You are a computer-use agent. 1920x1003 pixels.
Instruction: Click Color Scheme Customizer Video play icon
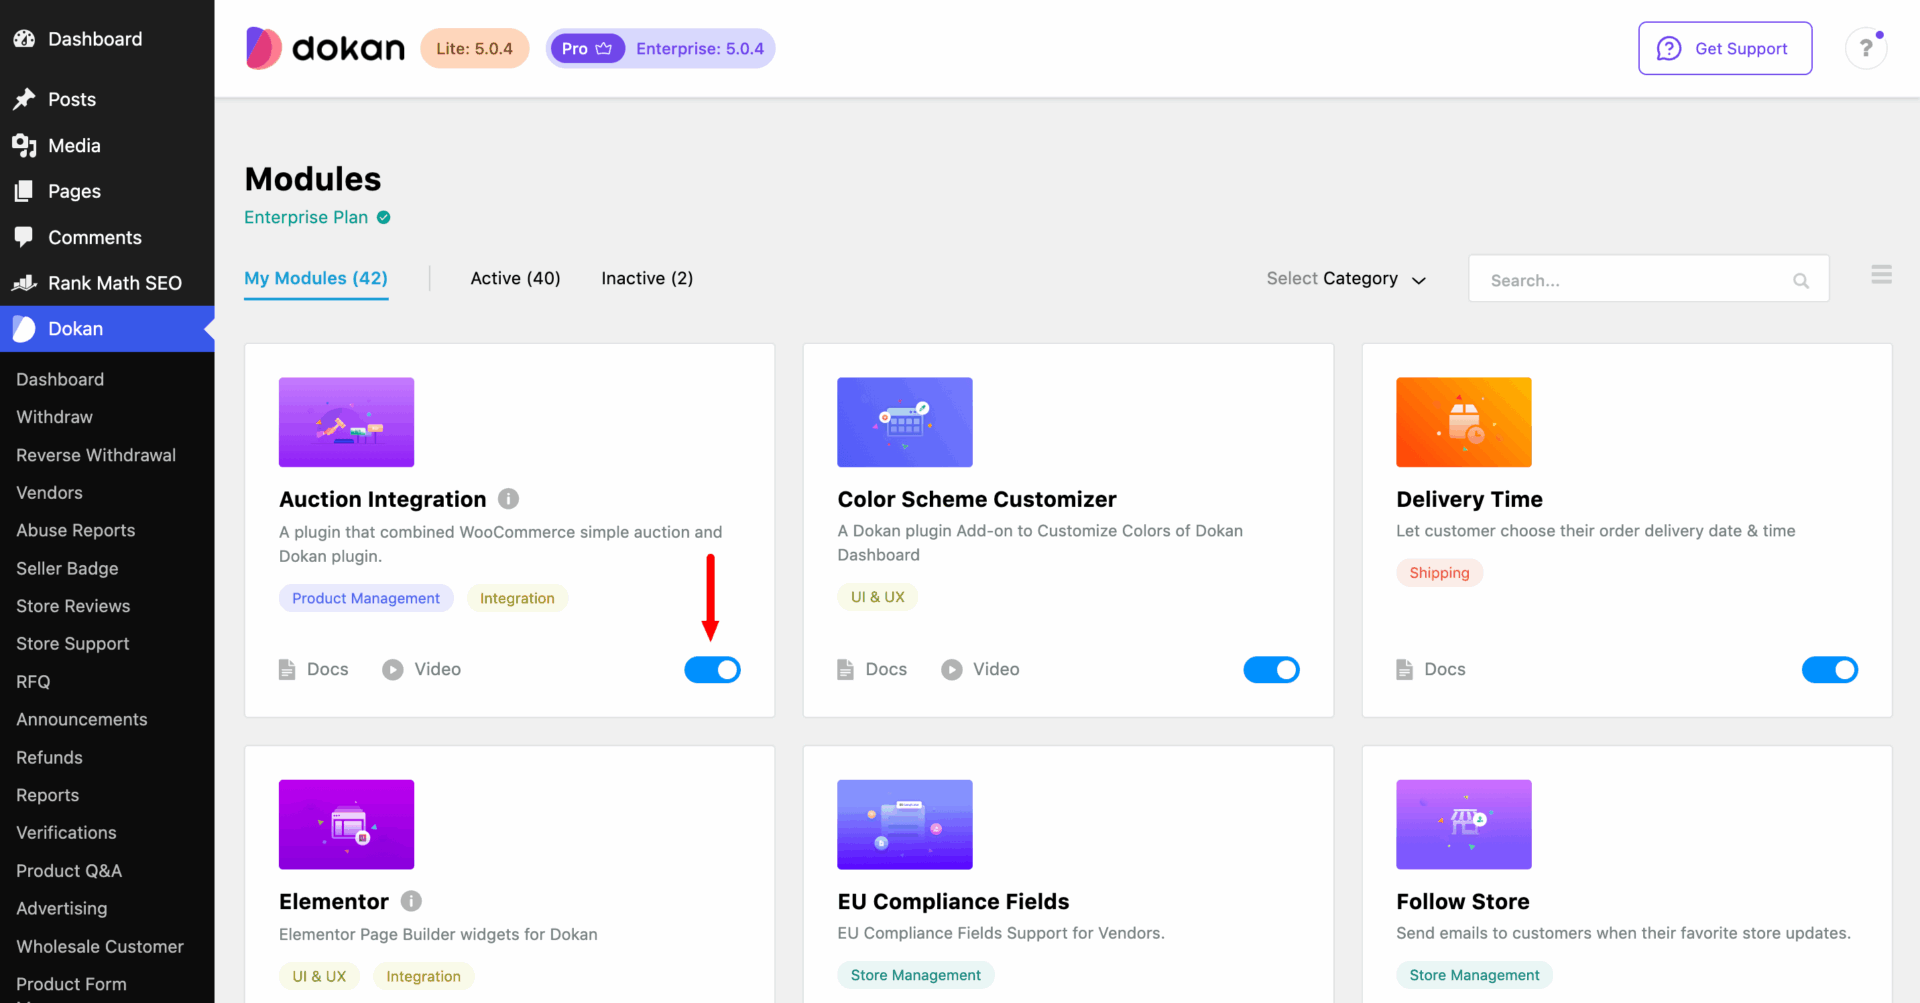click(x=952, y=669)
